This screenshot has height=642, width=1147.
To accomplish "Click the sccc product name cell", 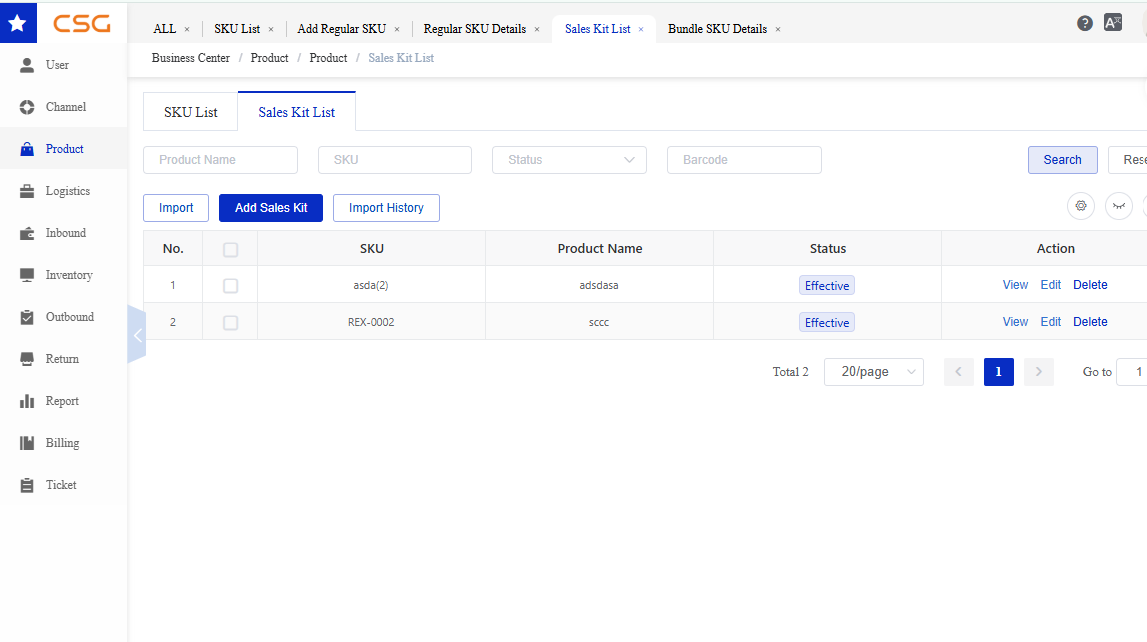I will [x=599, y=322].
